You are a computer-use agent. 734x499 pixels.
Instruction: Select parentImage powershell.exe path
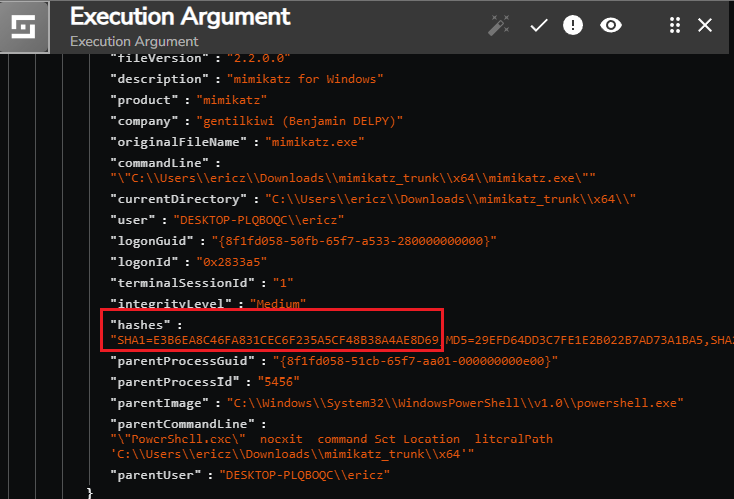(x=455, y=403)
